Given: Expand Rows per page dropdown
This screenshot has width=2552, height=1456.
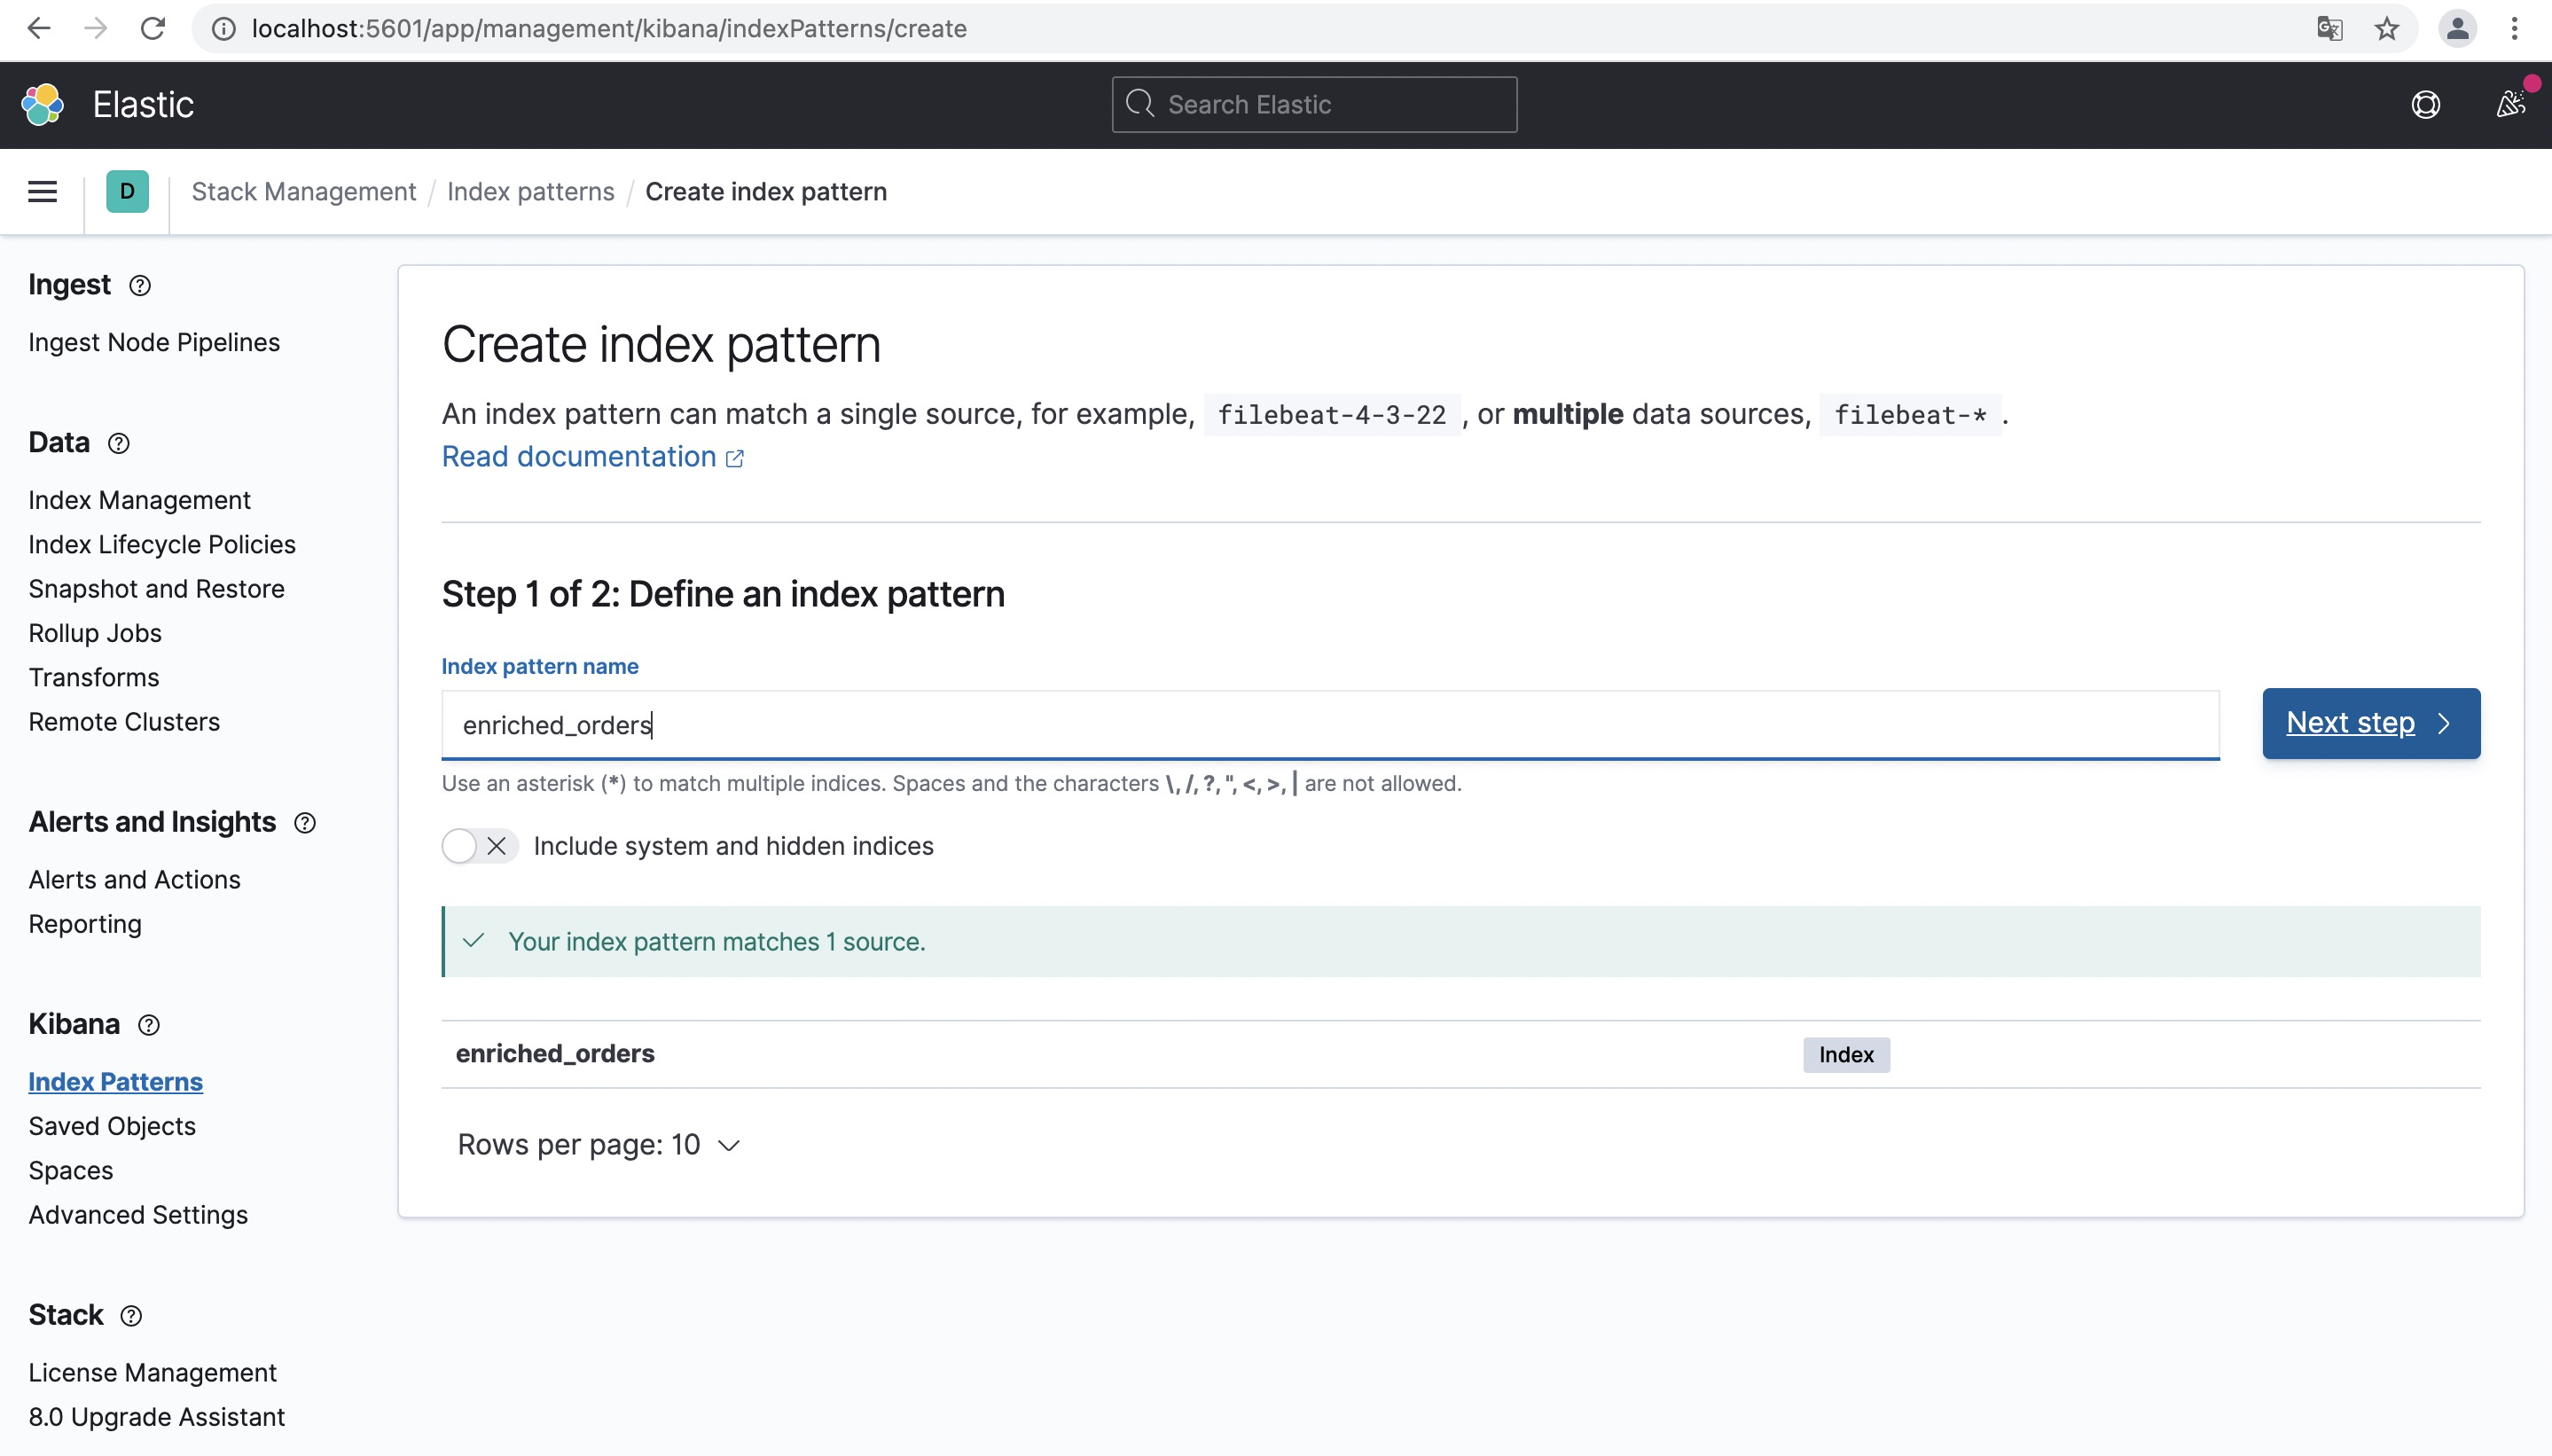Looking at the screenshot, I should tap(598, 1144).
